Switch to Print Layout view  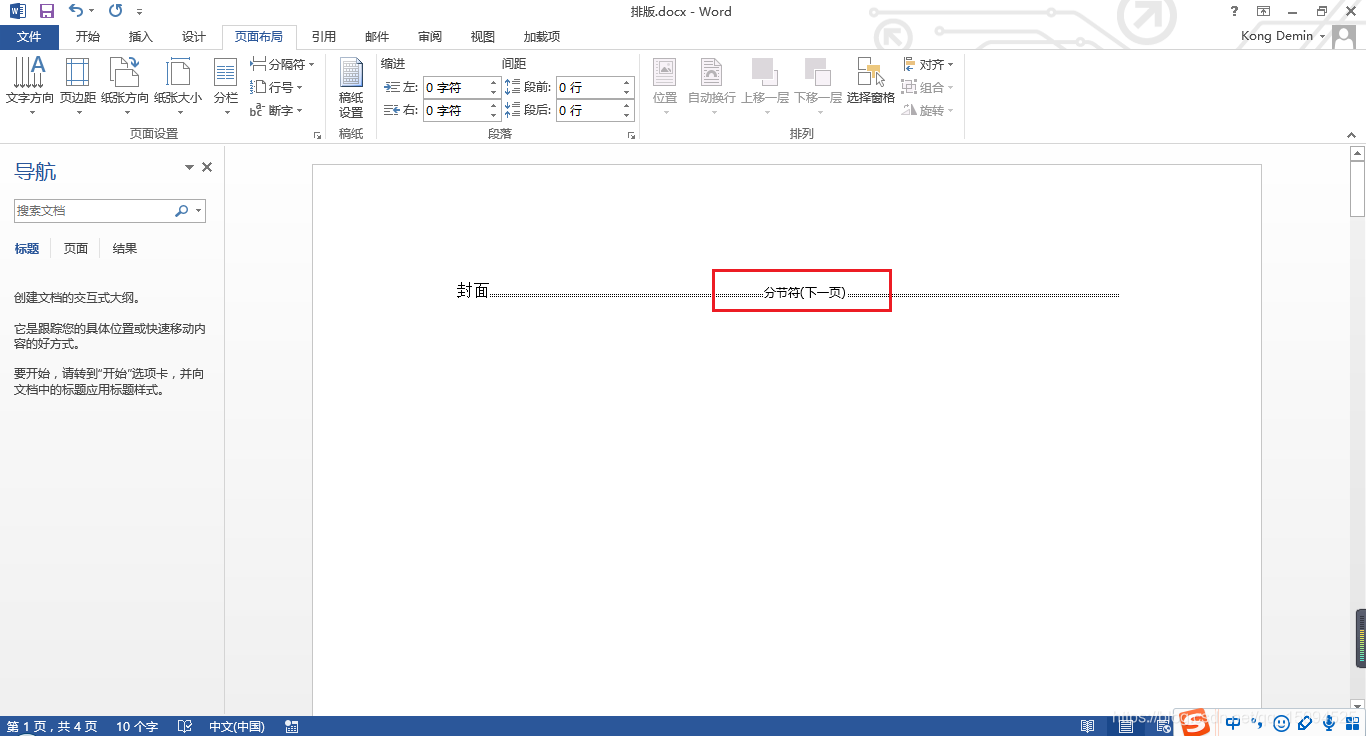[1125, 725]
